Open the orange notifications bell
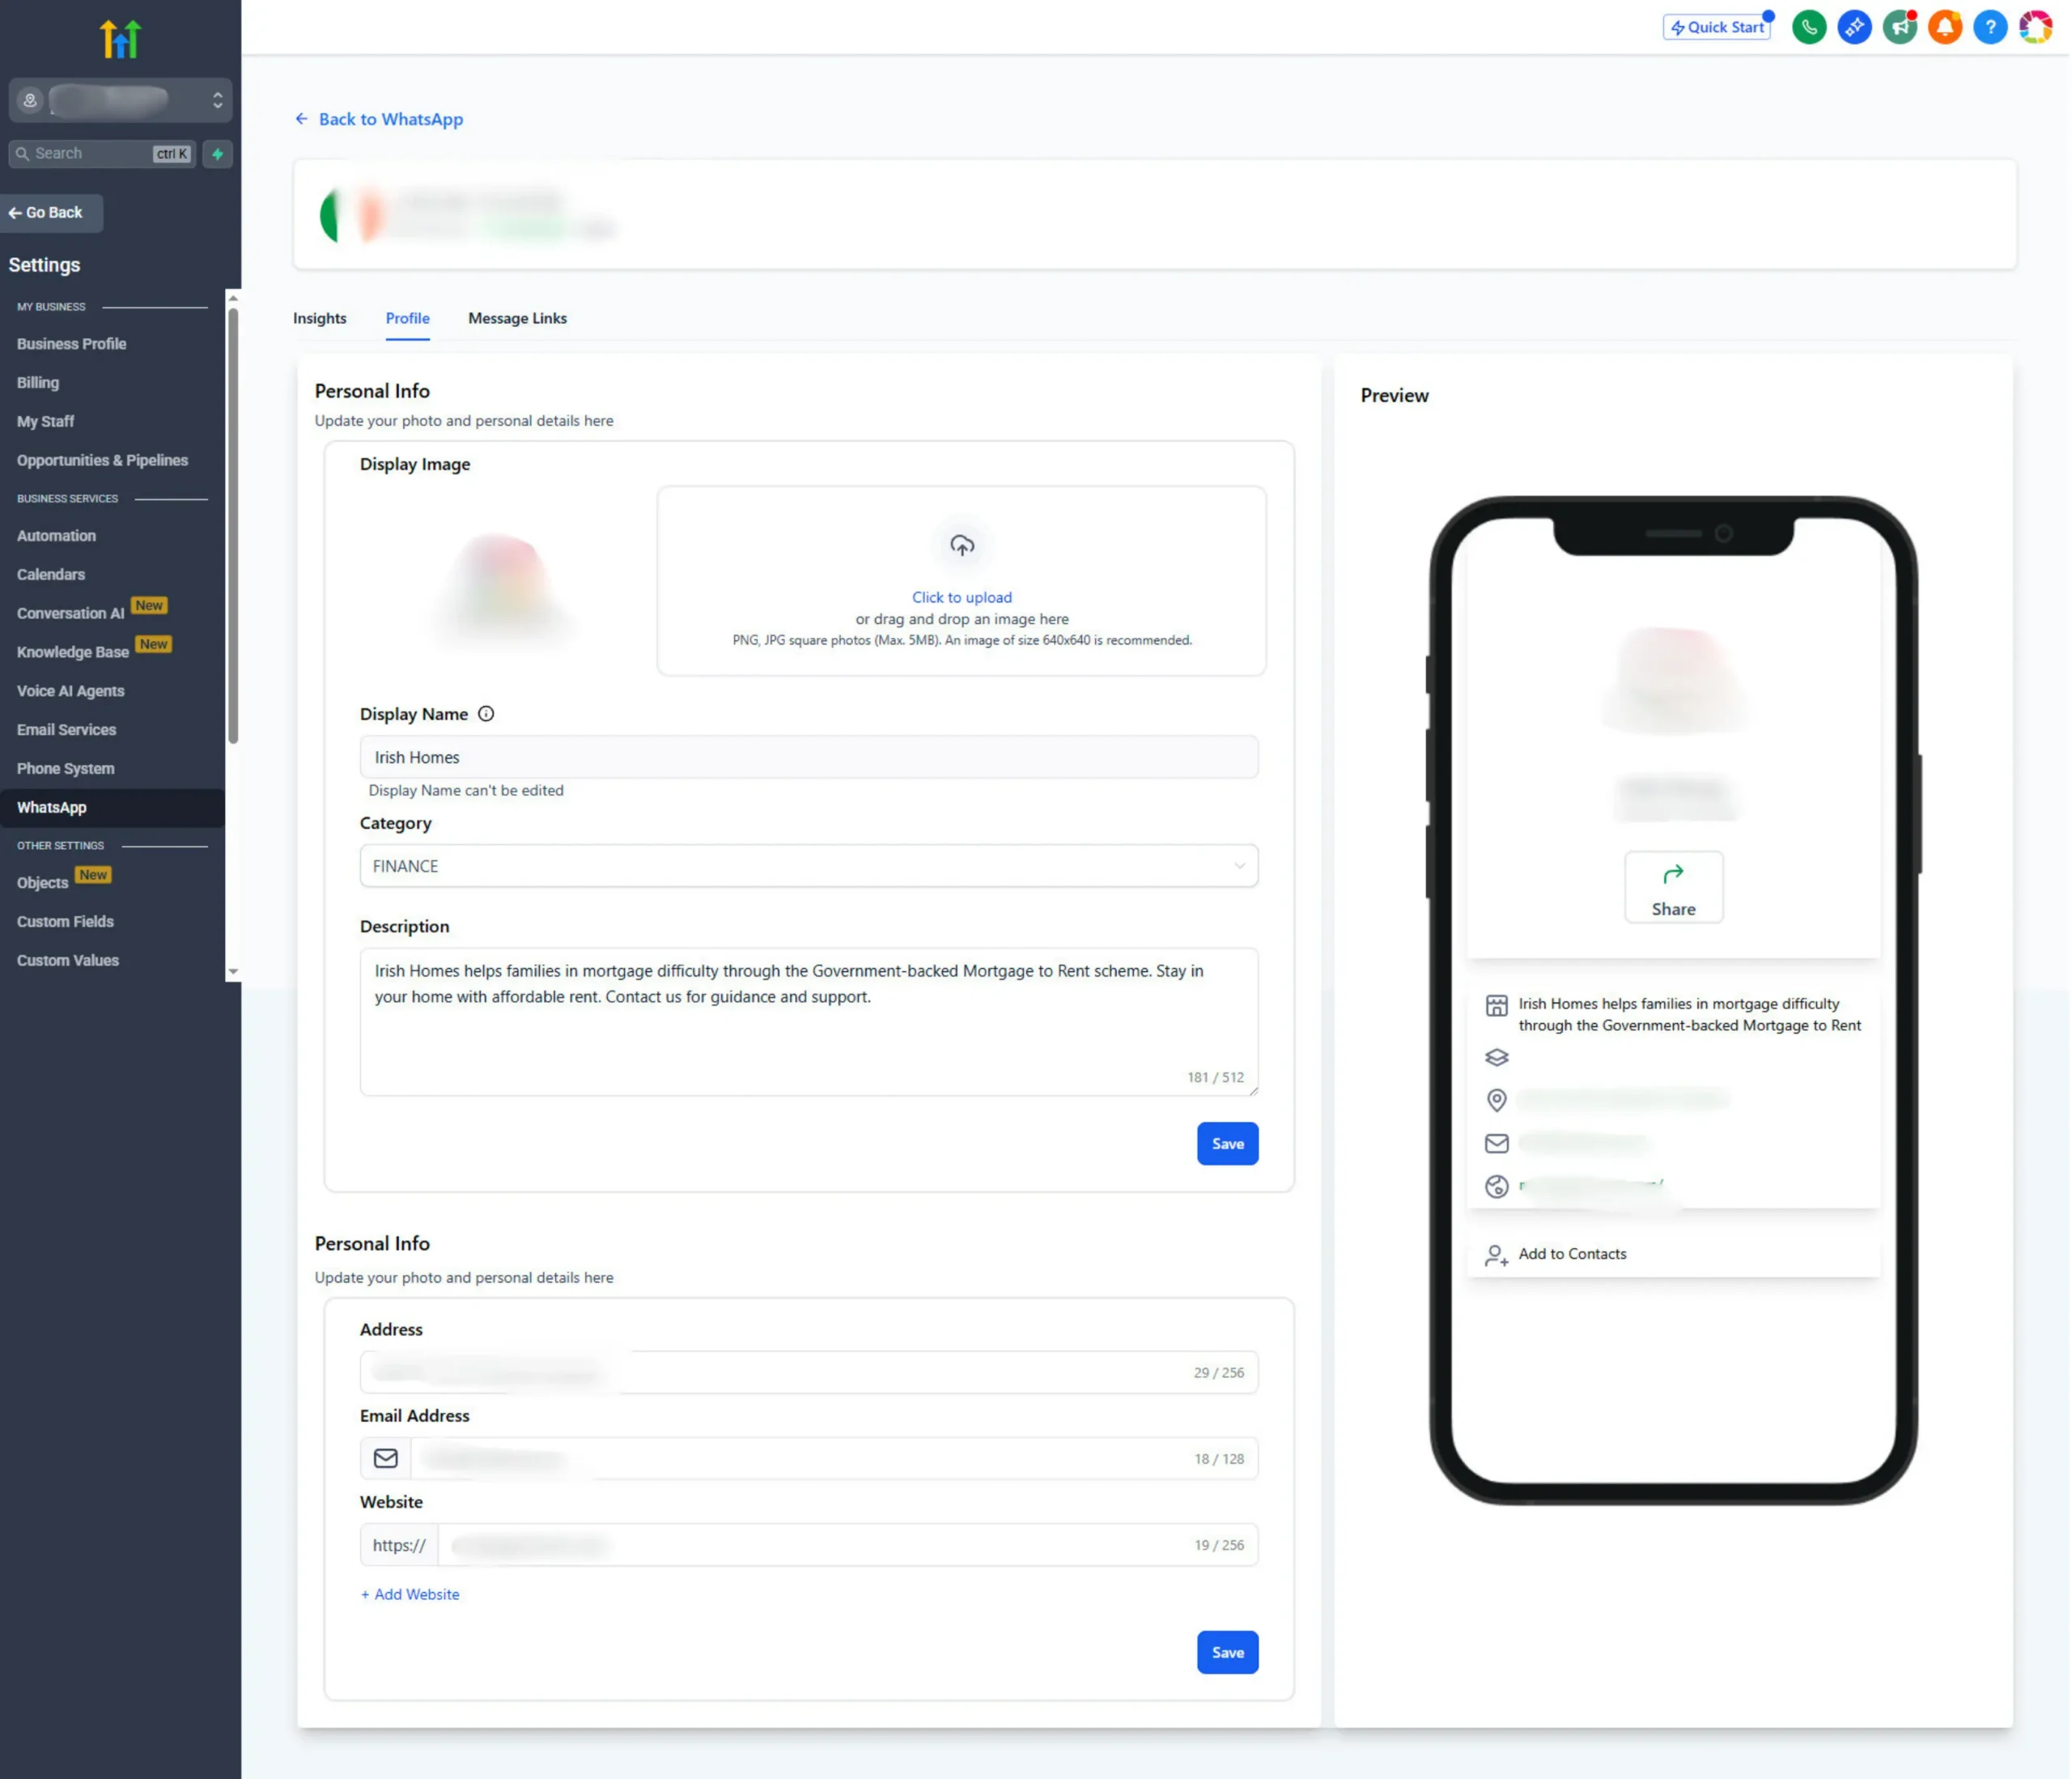Viewport: 2072px width, 1779px height. 1945,27
